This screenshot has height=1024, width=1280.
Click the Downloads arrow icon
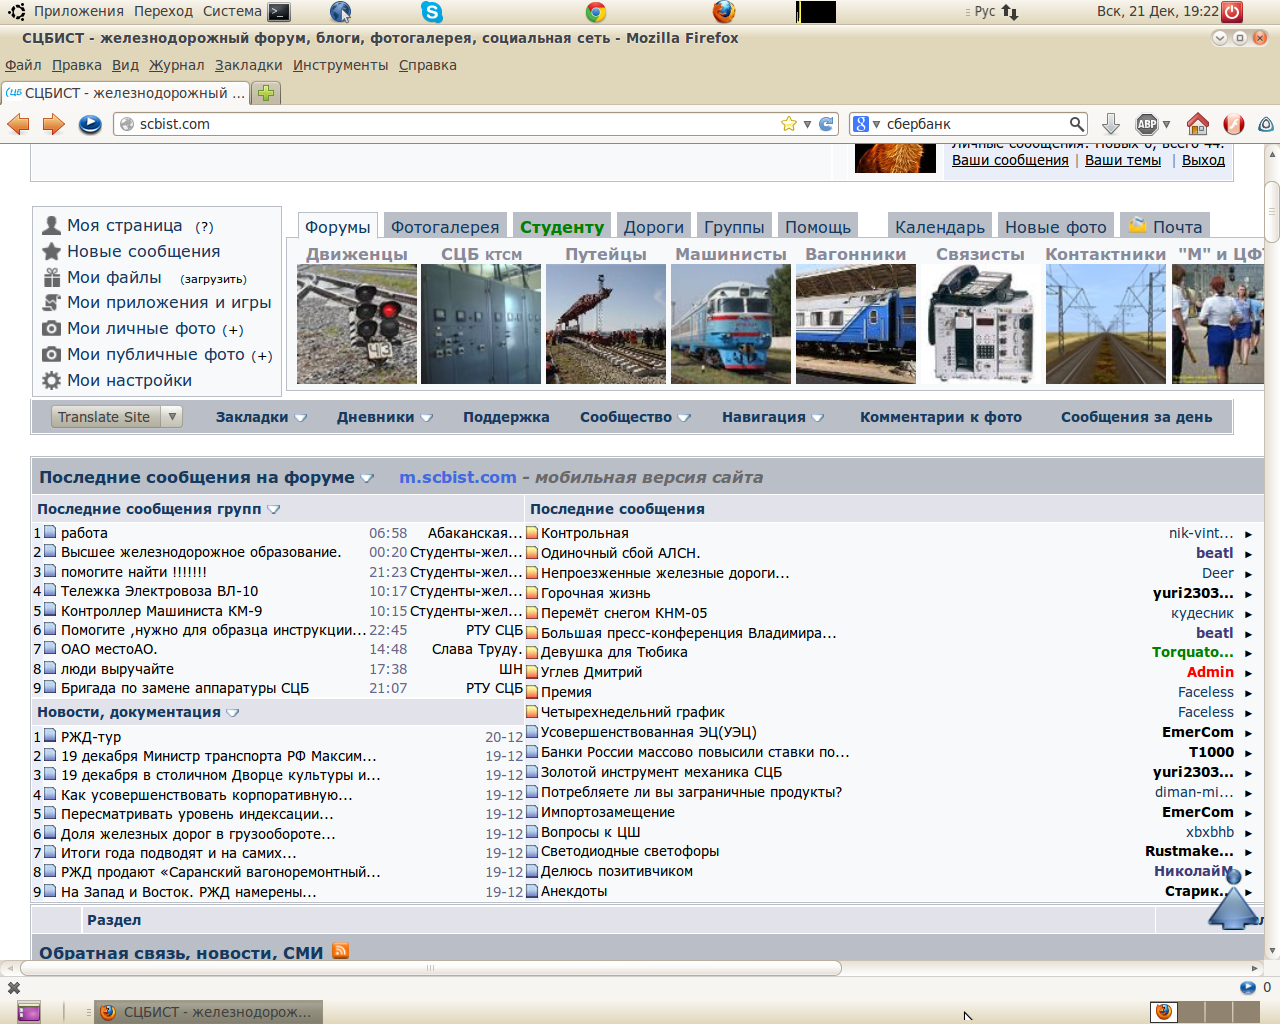(x=1110, y=124)
